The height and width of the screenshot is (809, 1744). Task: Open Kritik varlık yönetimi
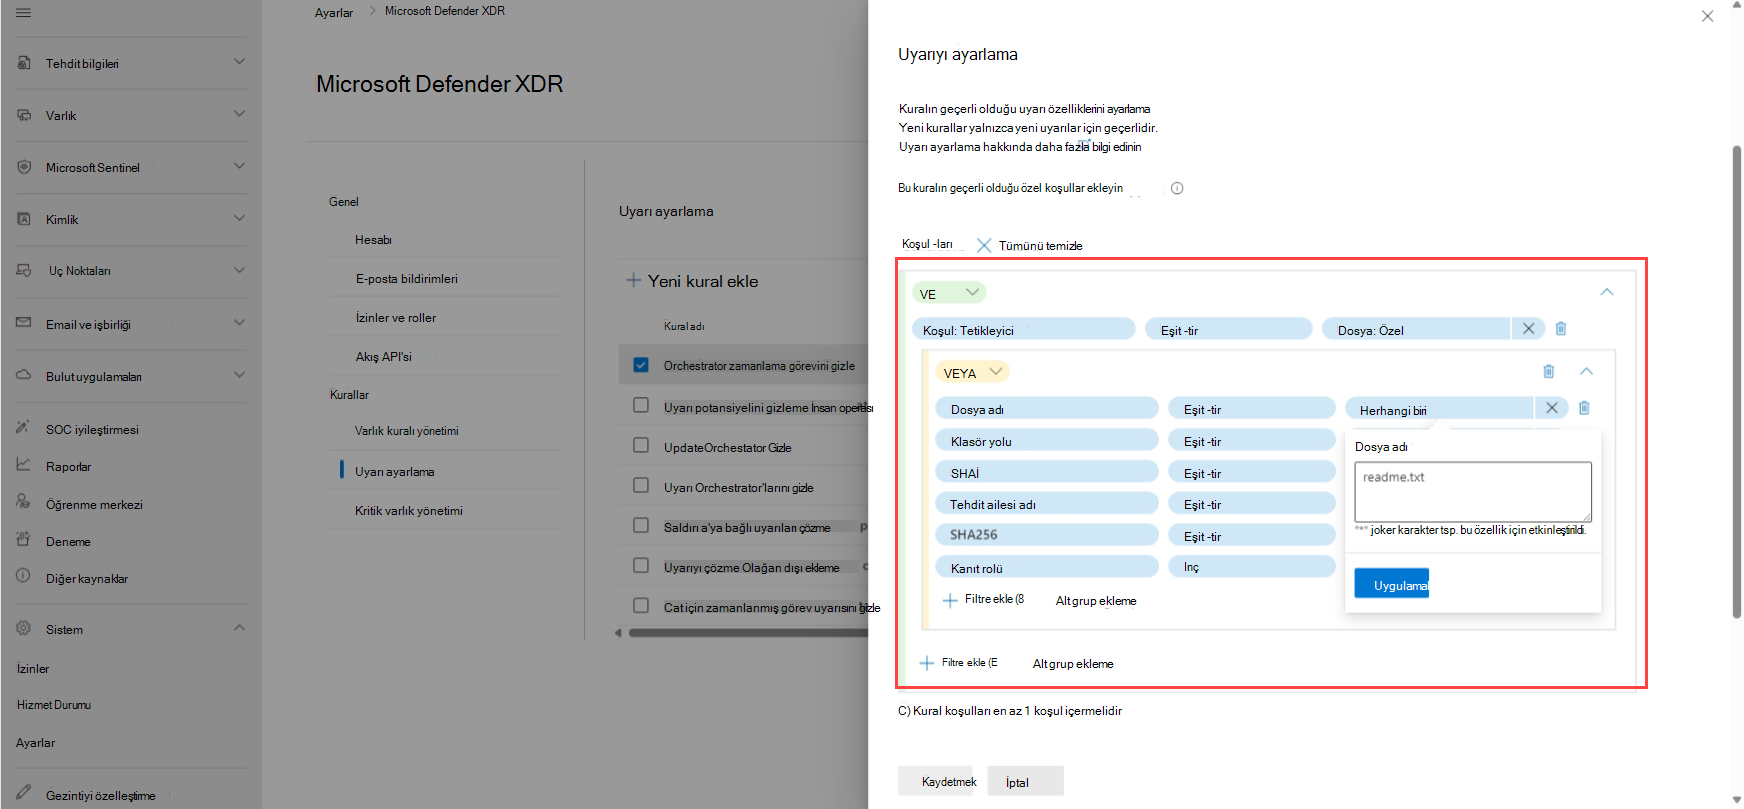coord(409,511)
